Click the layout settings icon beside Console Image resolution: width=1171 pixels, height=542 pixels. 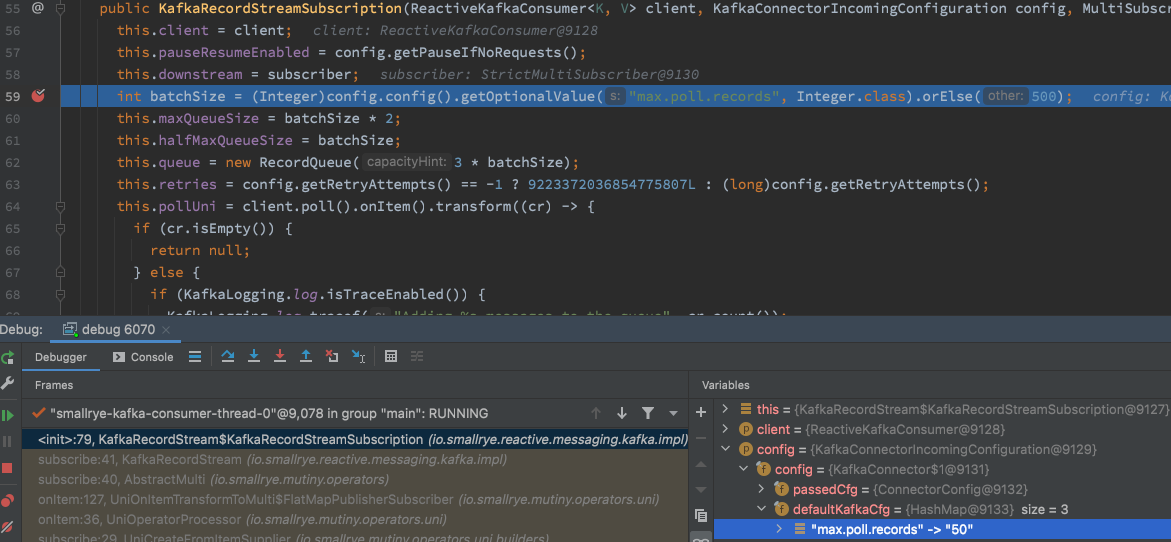[x=195, y=357]
